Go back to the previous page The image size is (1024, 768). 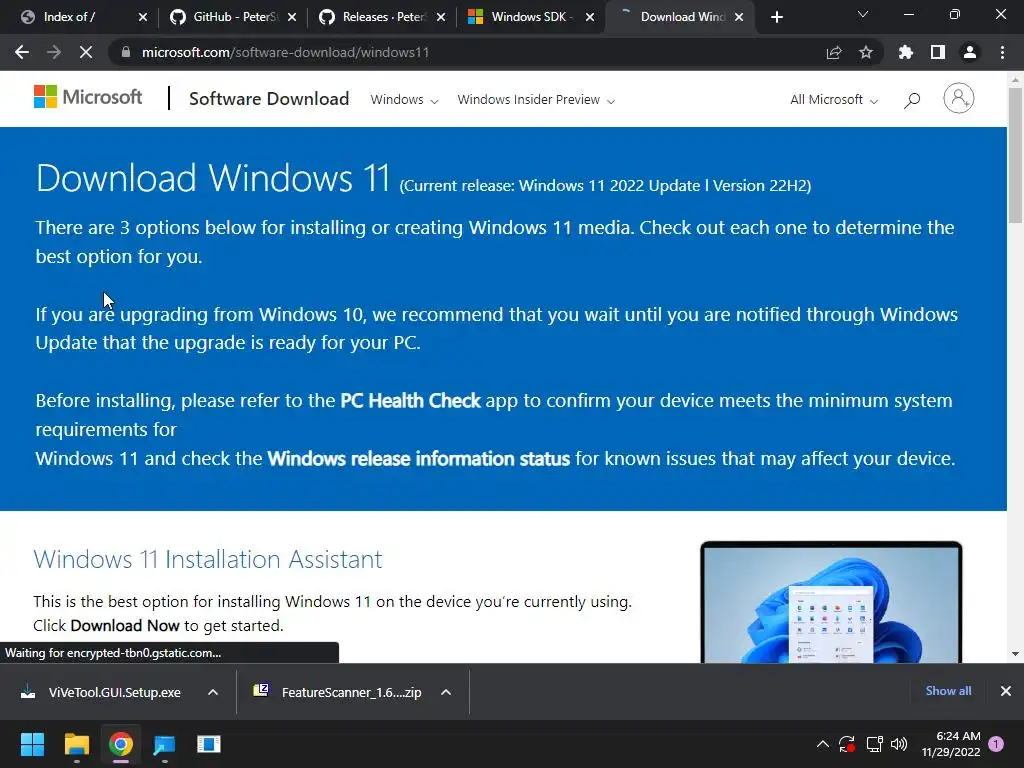[x=22, y=52]
